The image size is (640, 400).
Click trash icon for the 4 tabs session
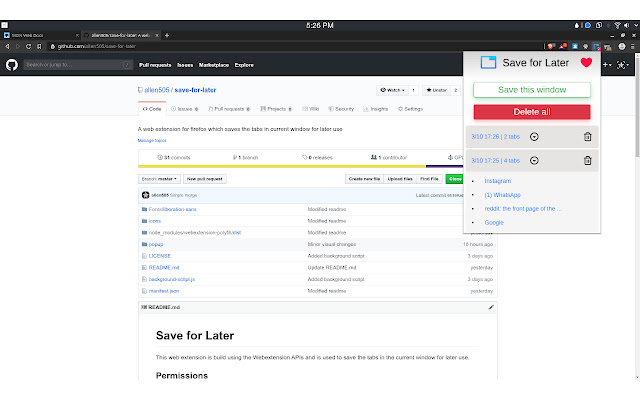point(587,160)
